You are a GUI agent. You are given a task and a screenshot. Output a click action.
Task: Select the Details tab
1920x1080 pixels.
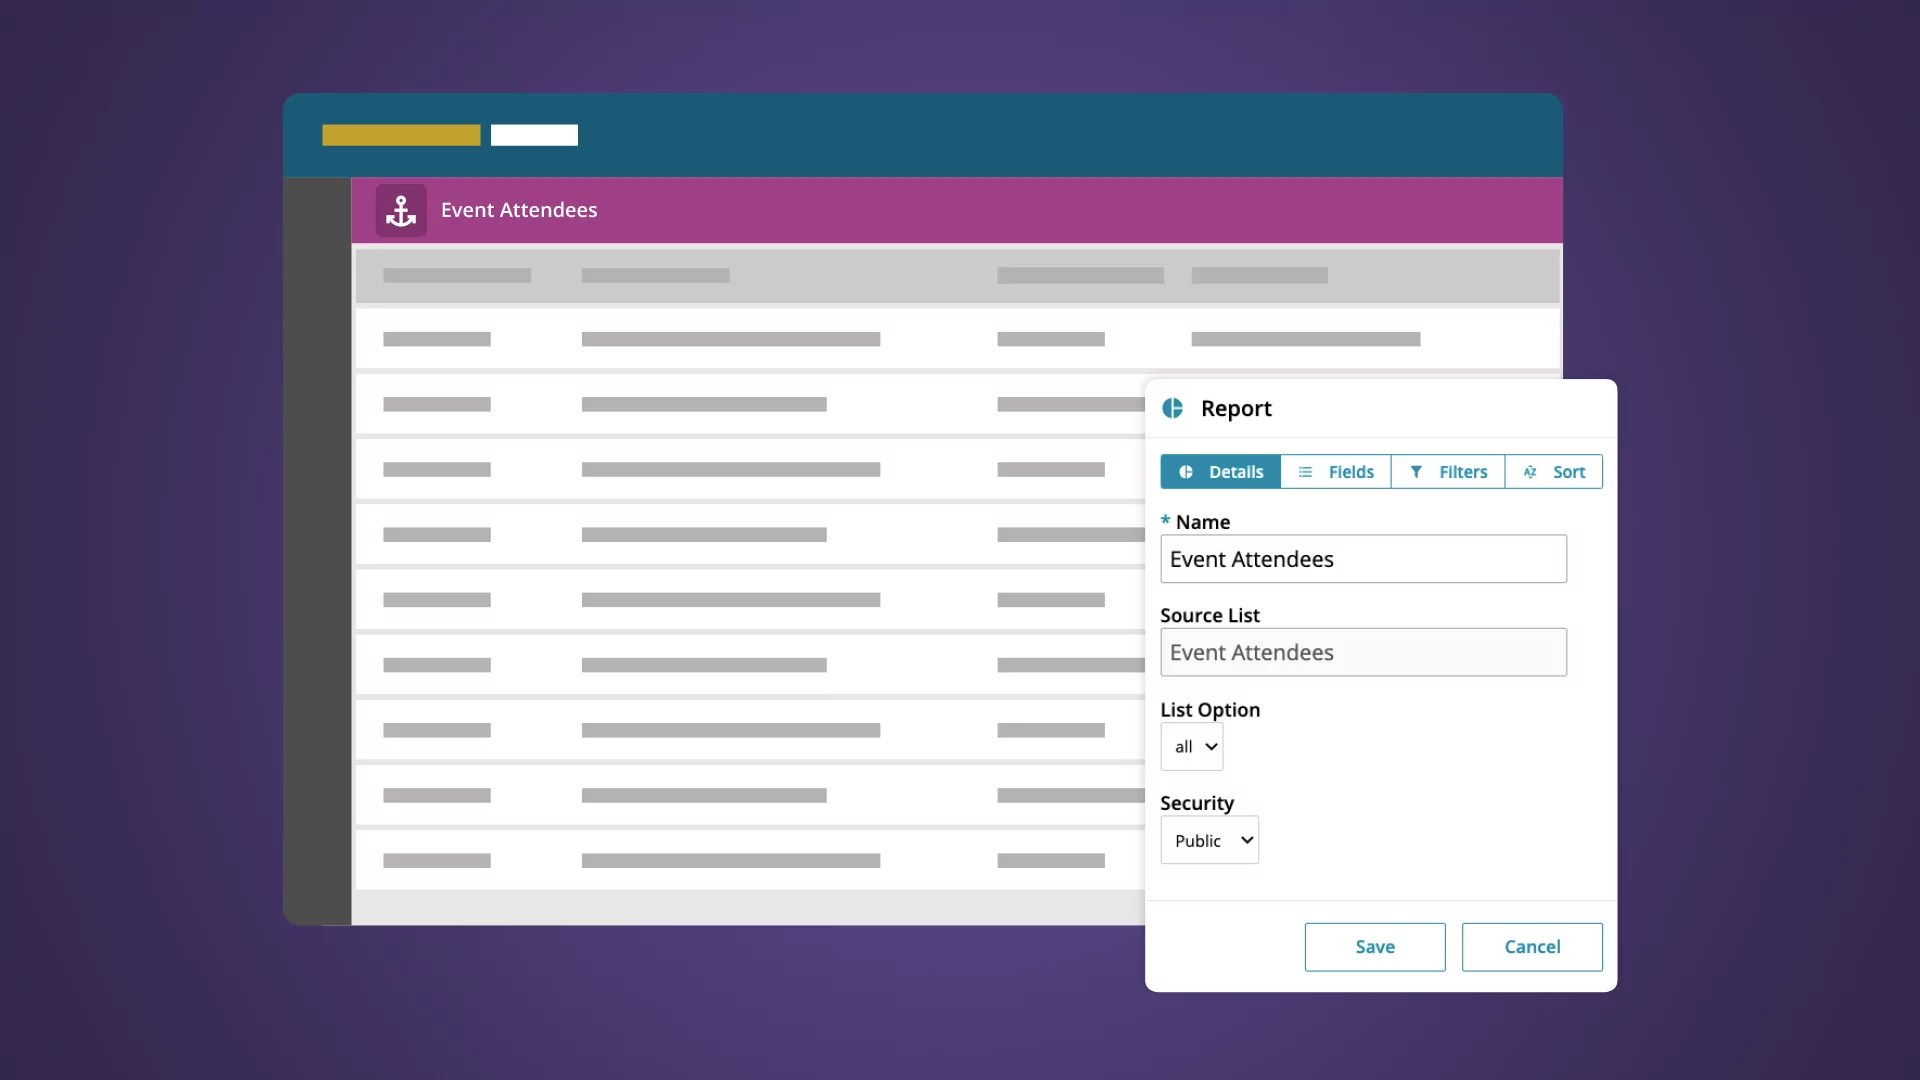pyautogui.click(x=1220, y=471)
